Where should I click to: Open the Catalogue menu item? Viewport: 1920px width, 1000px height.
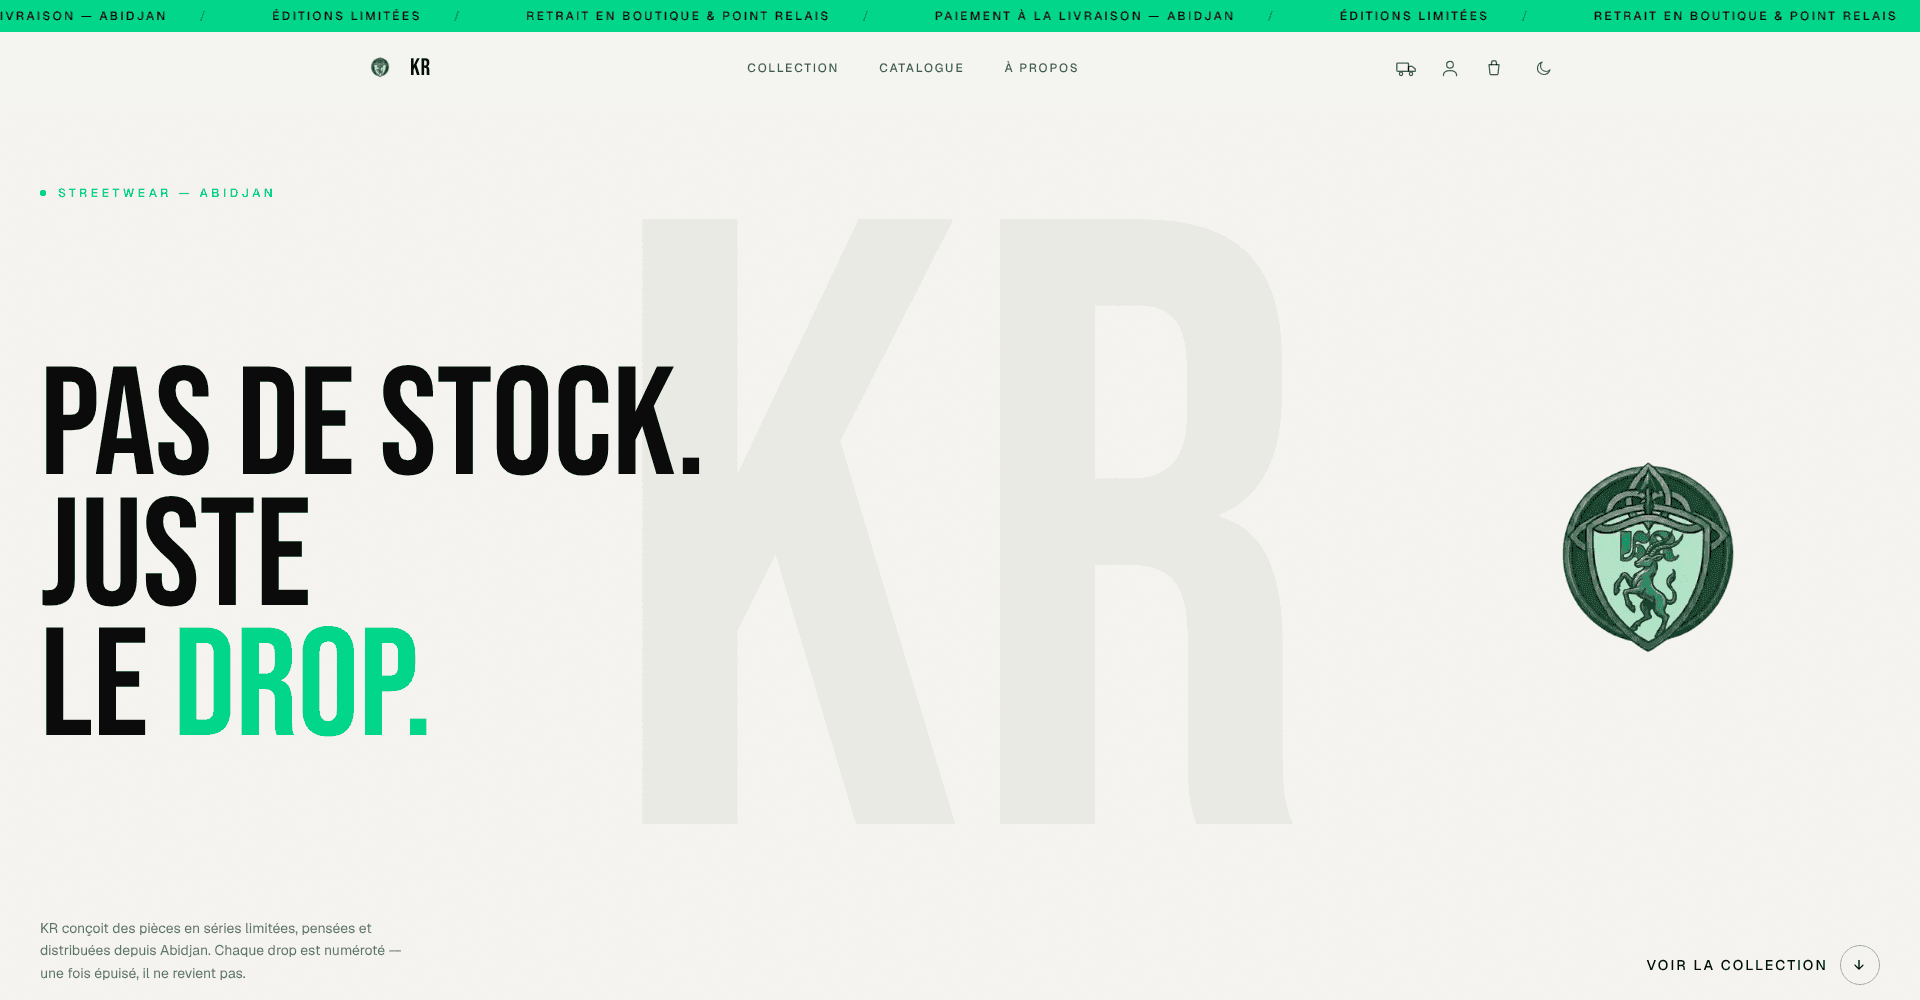point(922,68)
